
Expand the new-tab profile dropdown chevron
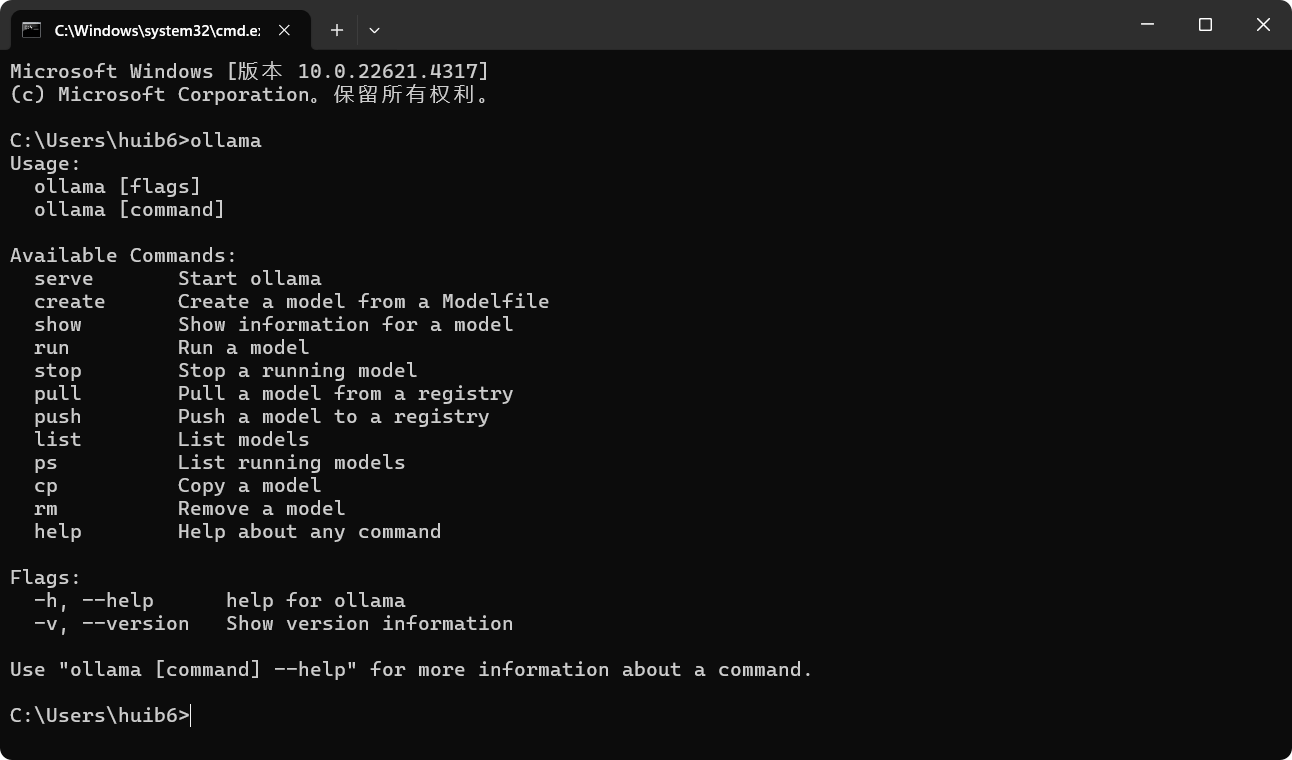click(374, 30)
